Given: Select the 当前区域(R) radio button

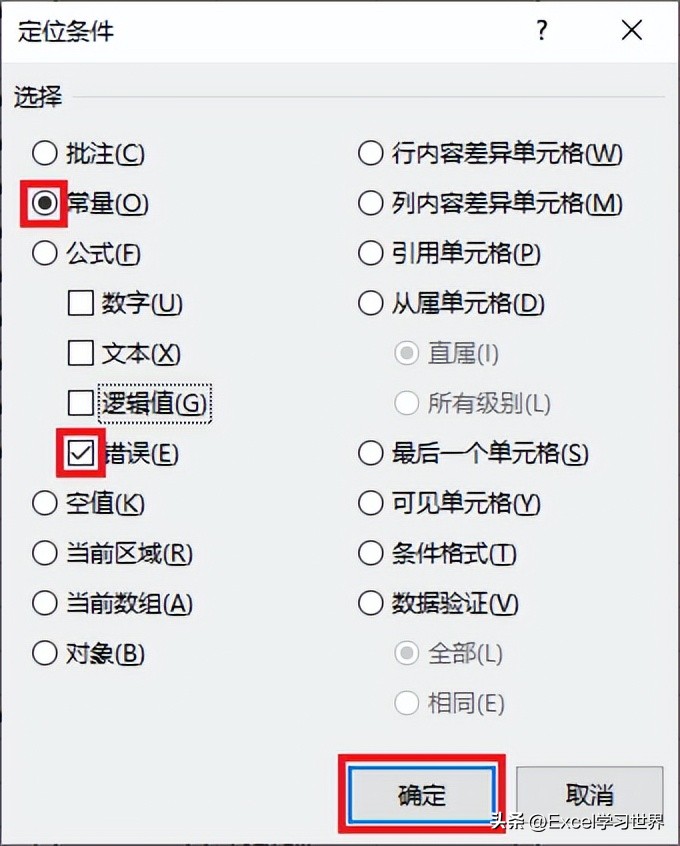Looking at the screenshot, I should 45,554.
